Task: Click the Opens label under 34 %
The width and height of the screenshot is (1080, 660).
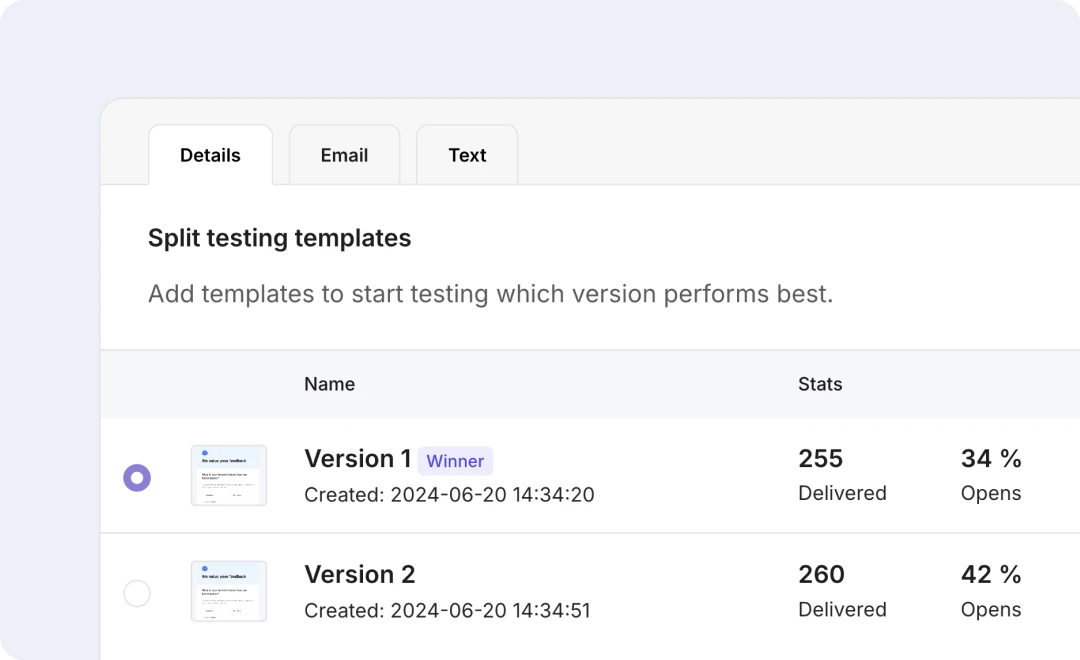Action: coord(991,494)
